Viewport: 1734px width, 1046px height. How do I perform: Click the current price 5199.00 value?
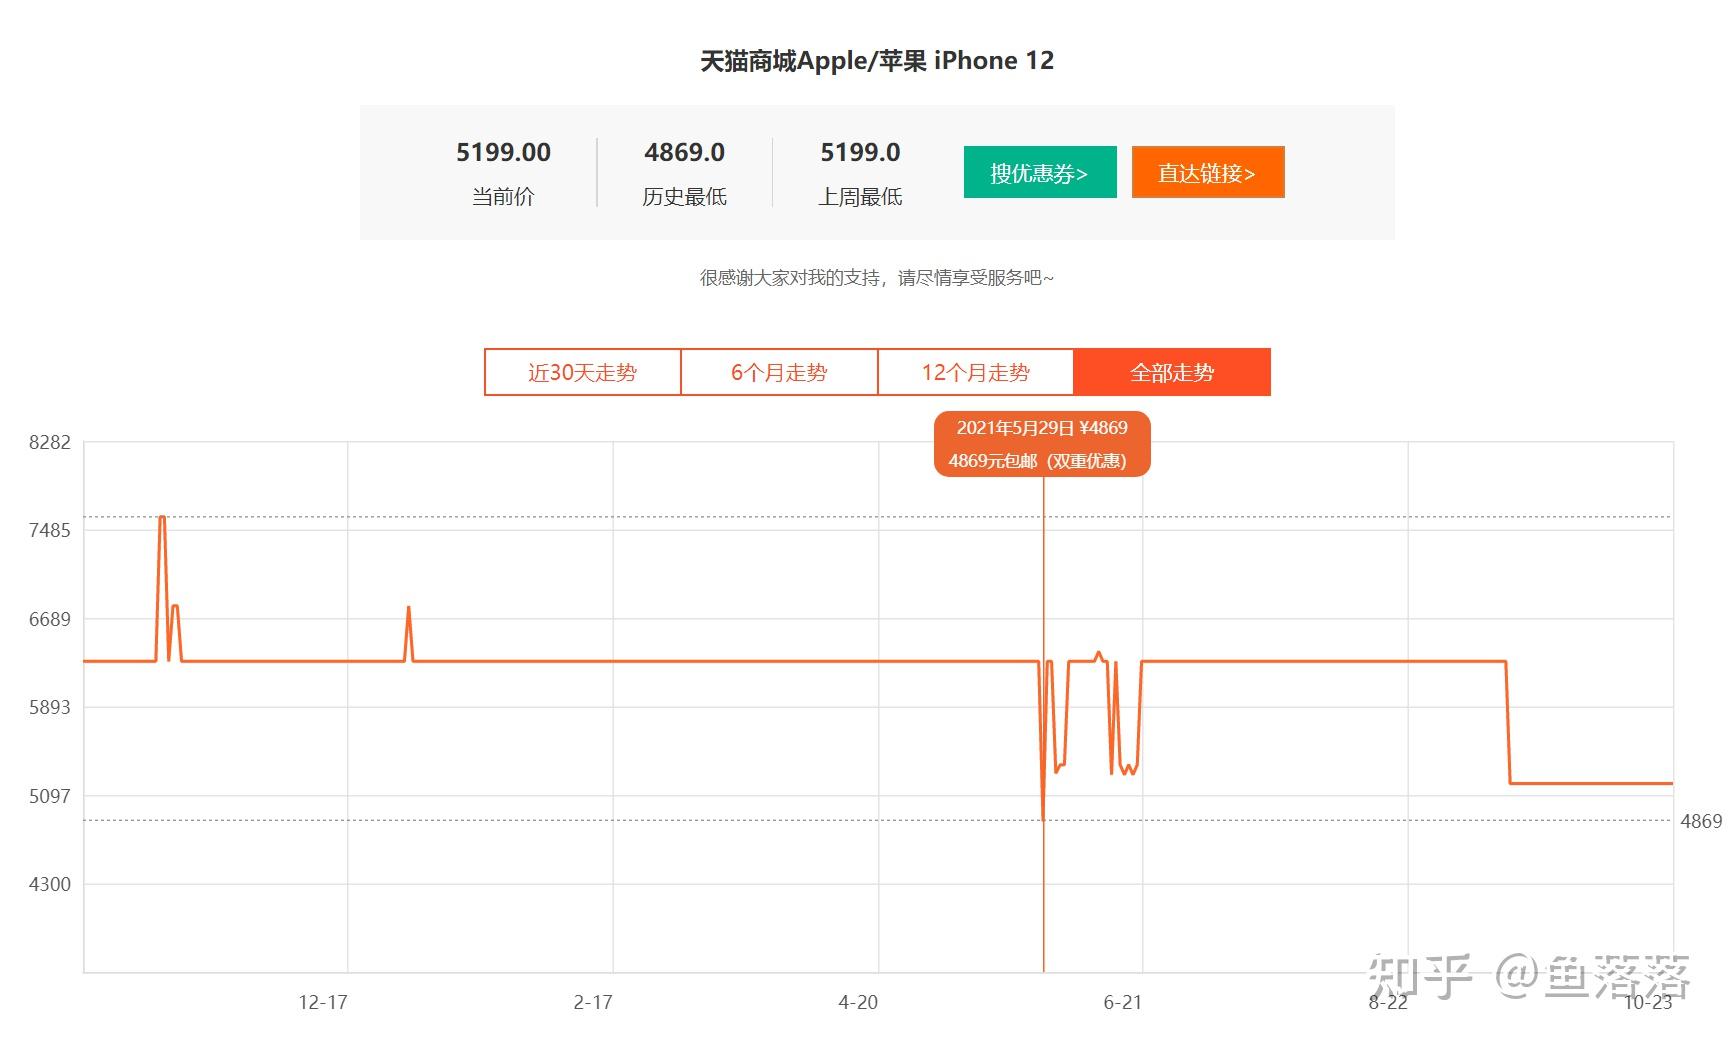pos(503,152)
